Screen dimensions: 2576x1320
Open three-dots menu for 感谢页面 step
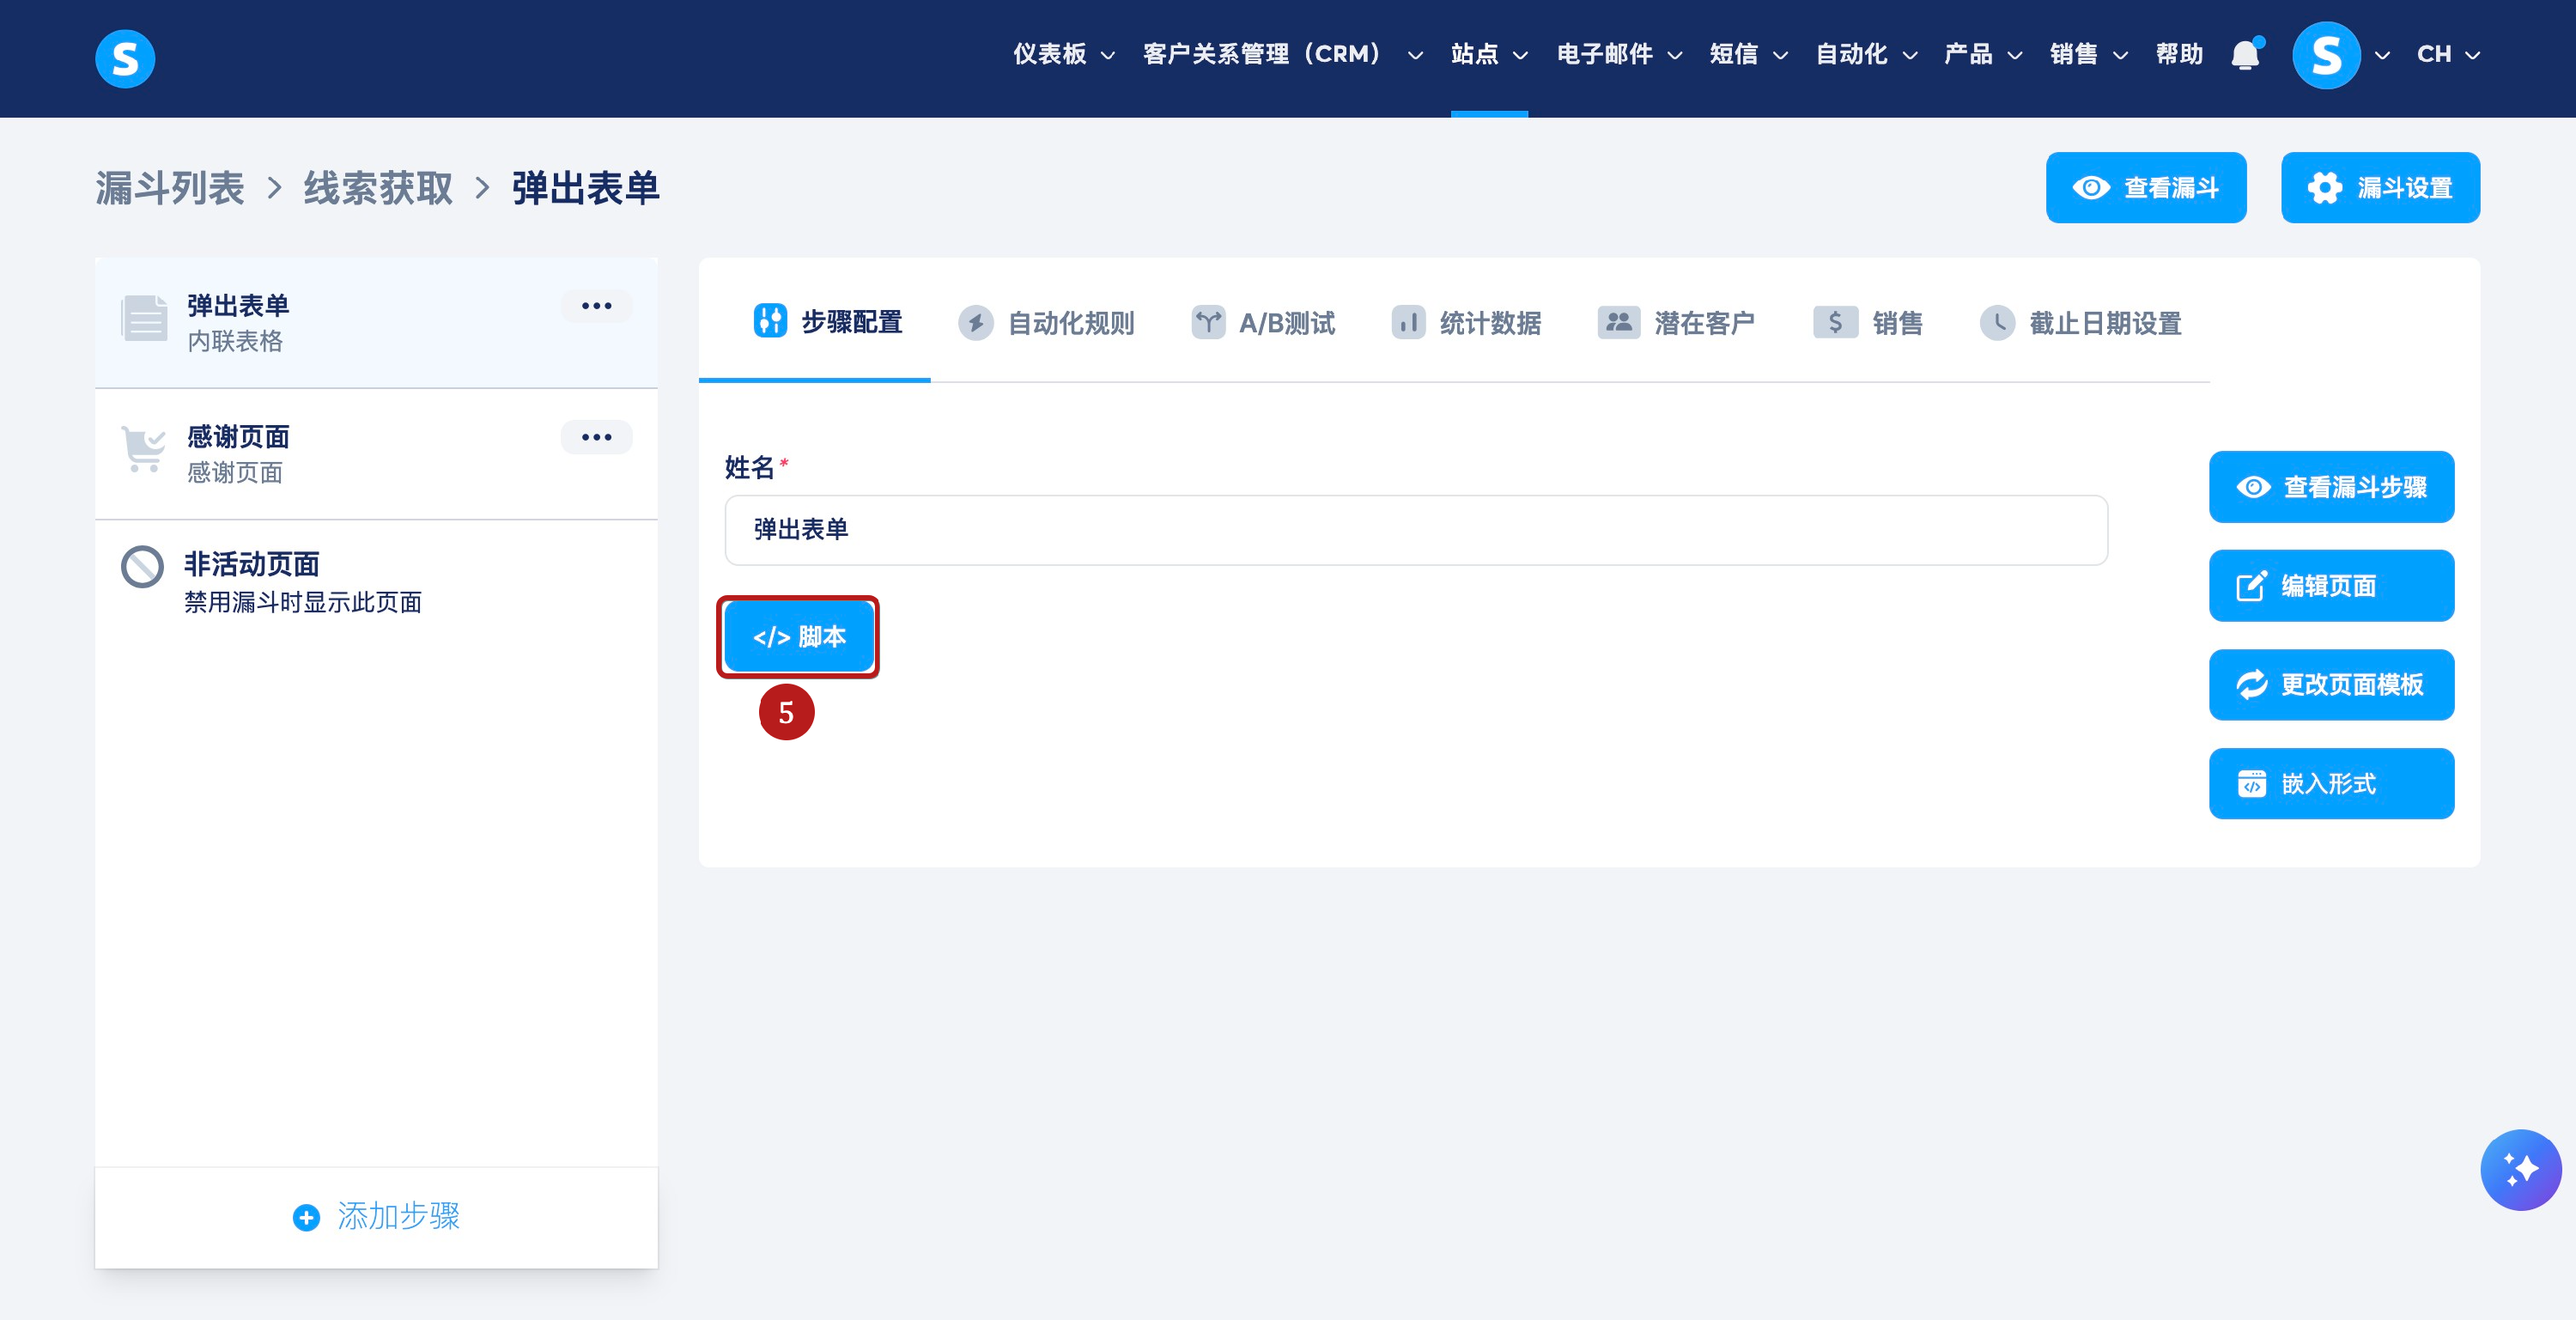point(596,437)
